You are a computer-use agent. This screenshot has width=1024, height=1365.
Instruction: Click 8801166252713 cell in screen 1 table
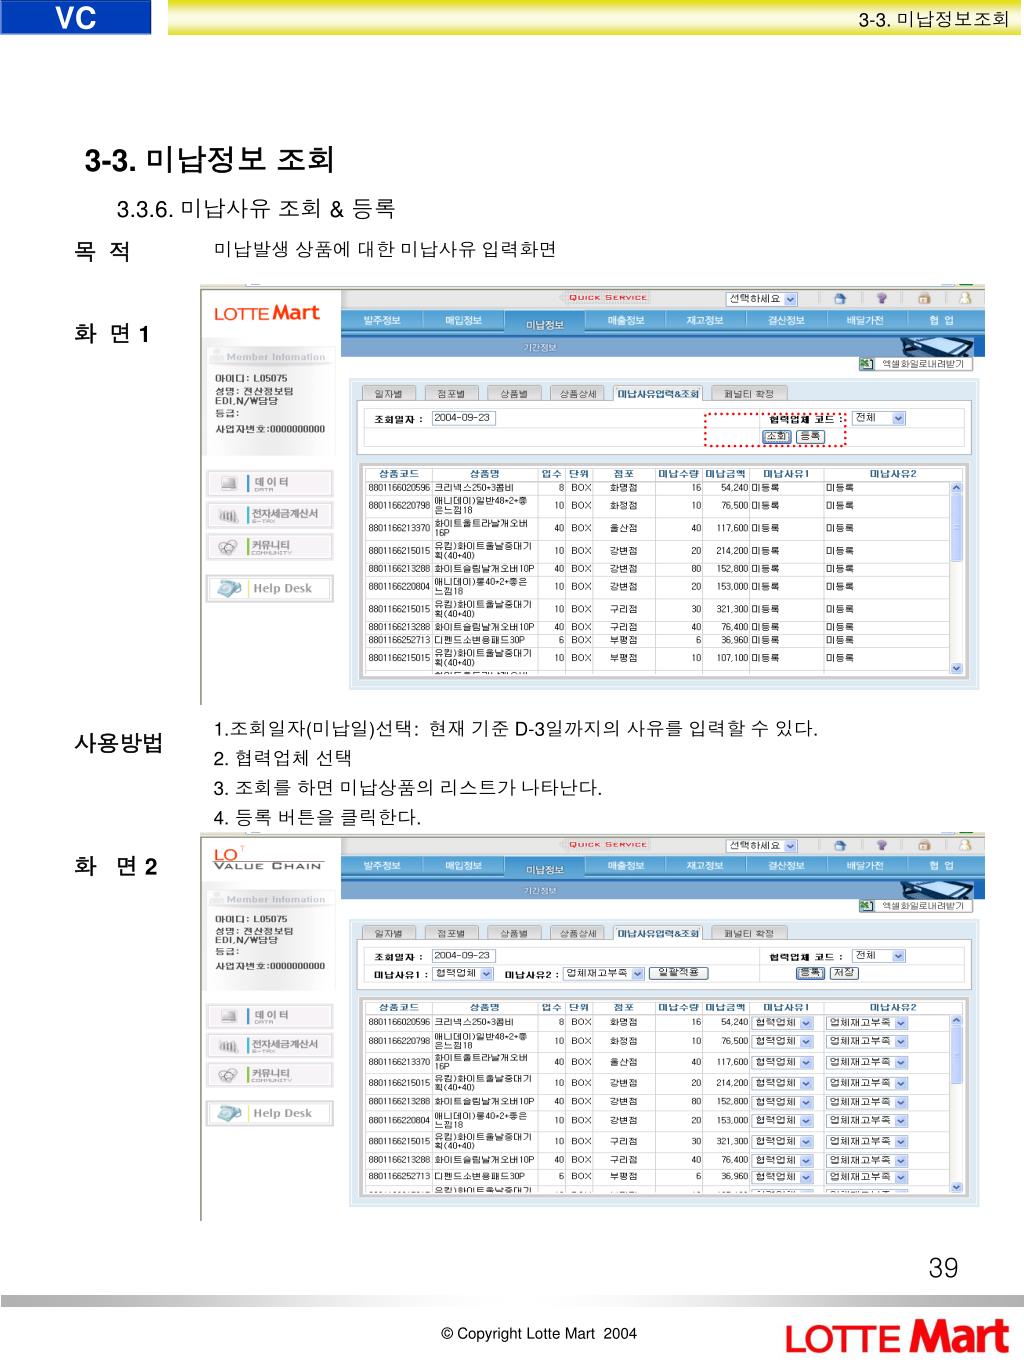(399, 640)
